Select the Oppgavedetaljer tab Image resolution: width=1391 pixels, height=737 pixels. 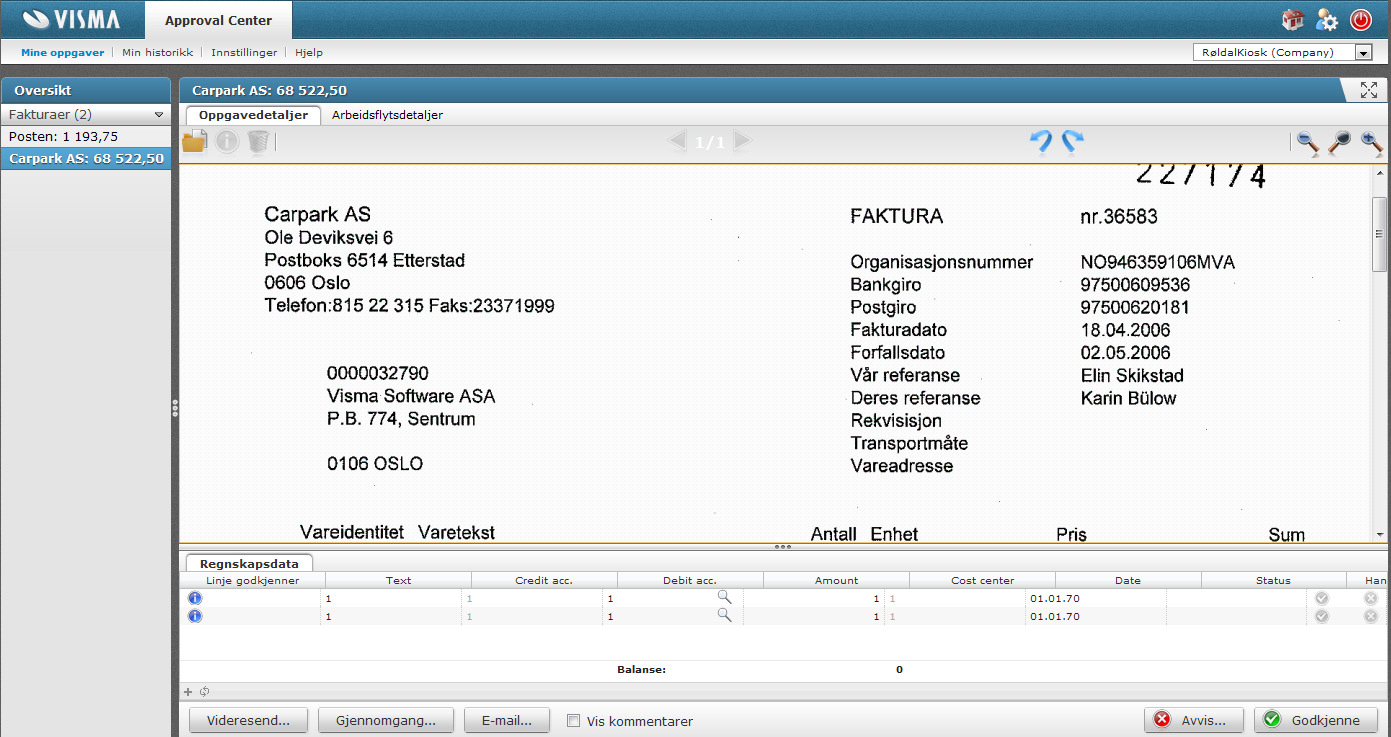253,115
